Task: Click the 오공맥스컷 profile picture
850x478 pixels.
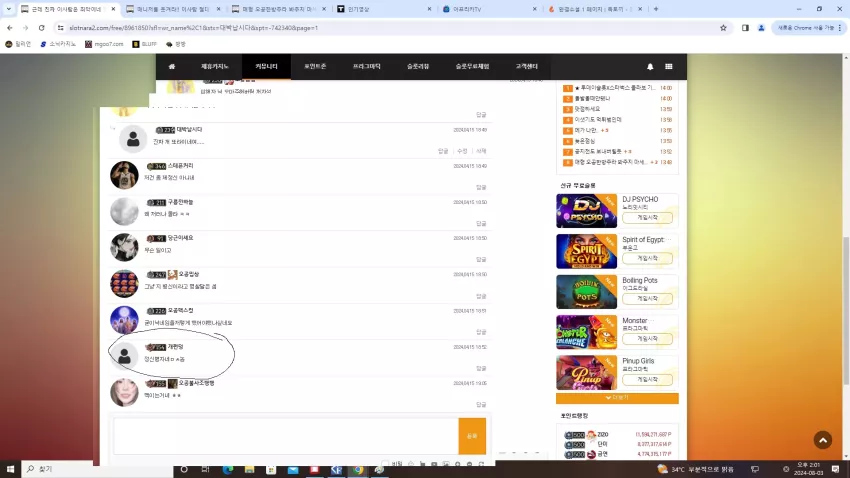Action: point(124,320)
